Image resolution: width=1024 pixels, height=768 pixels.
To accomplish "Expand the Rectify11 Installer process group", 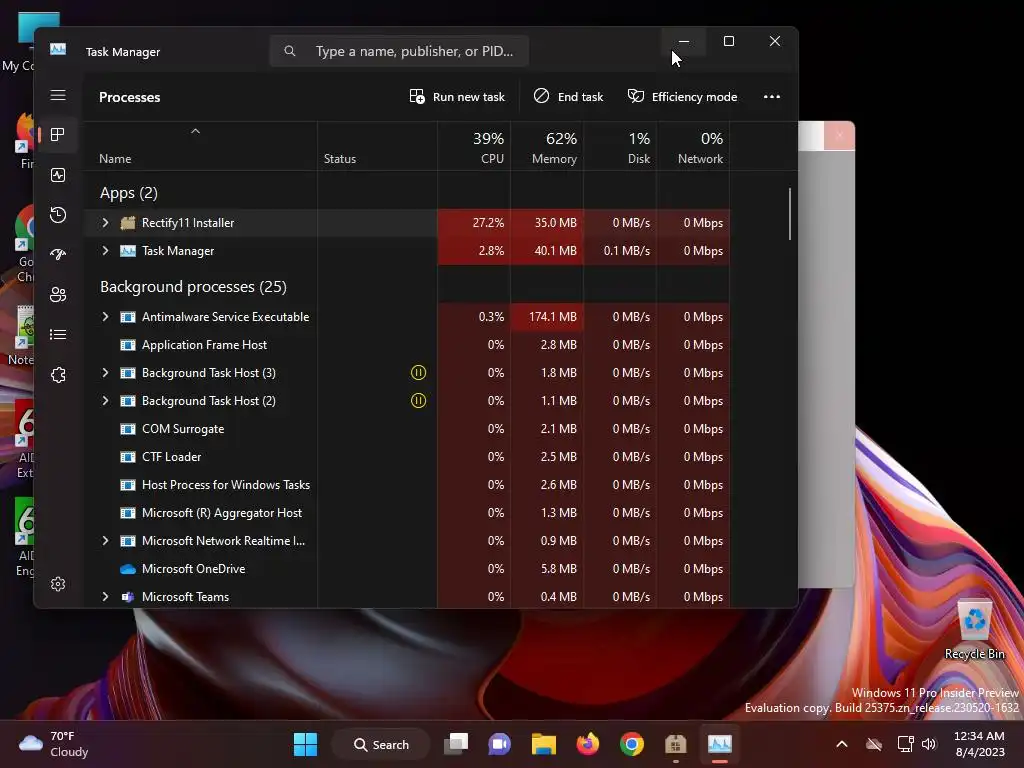I will [x=105, y=223].
